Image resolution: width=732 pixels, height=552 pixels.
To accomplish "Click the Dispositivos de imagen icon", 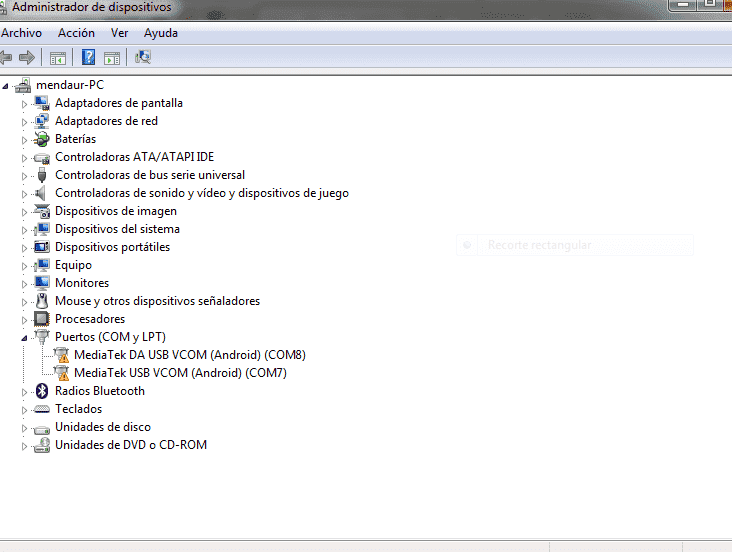I will [42, 211].
